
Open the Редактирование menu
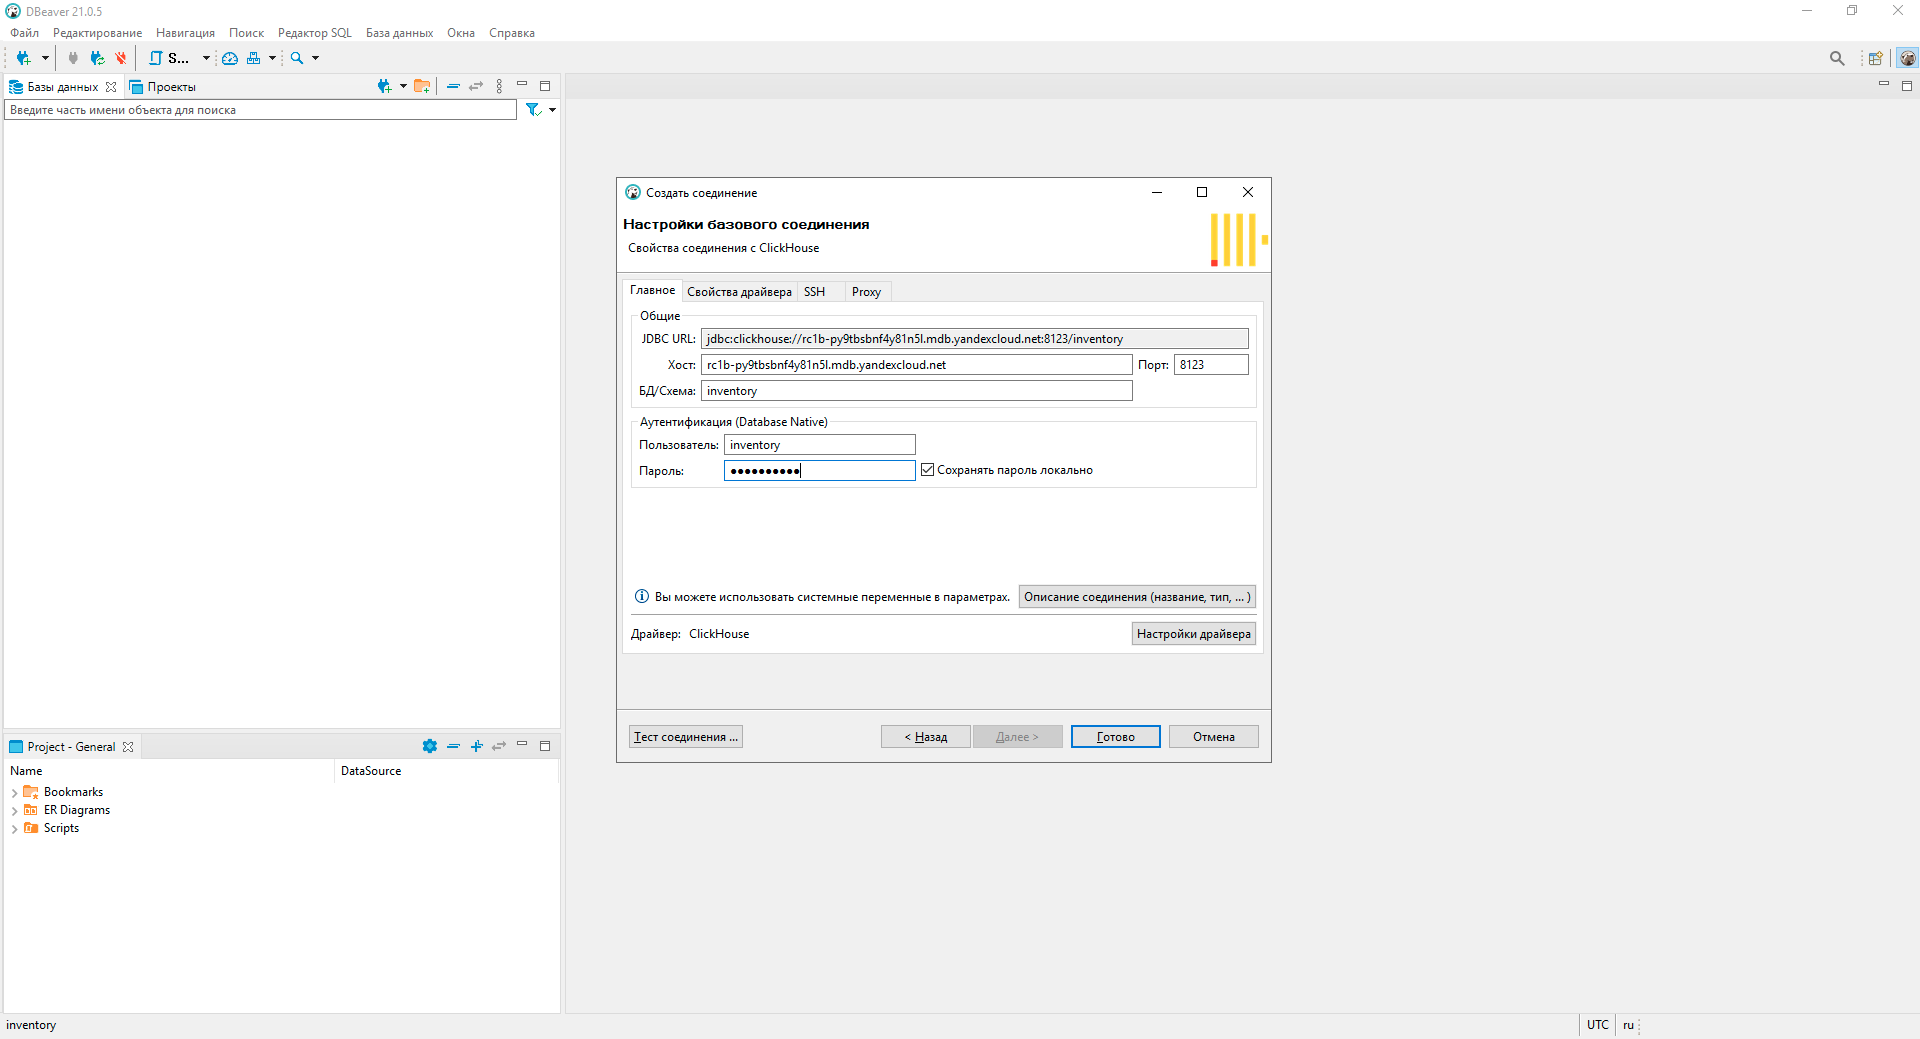tap(97, 33)
